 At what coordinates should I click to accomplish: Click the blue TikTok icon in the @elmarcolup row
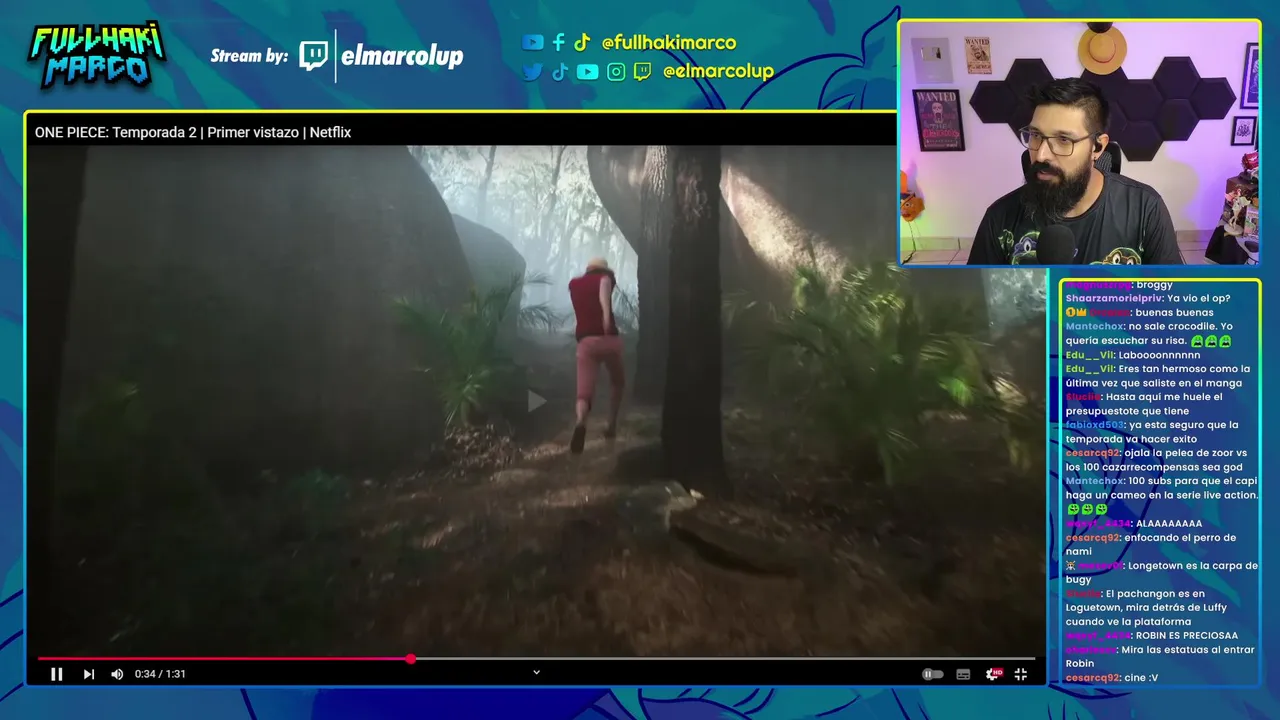pos(560,71)
